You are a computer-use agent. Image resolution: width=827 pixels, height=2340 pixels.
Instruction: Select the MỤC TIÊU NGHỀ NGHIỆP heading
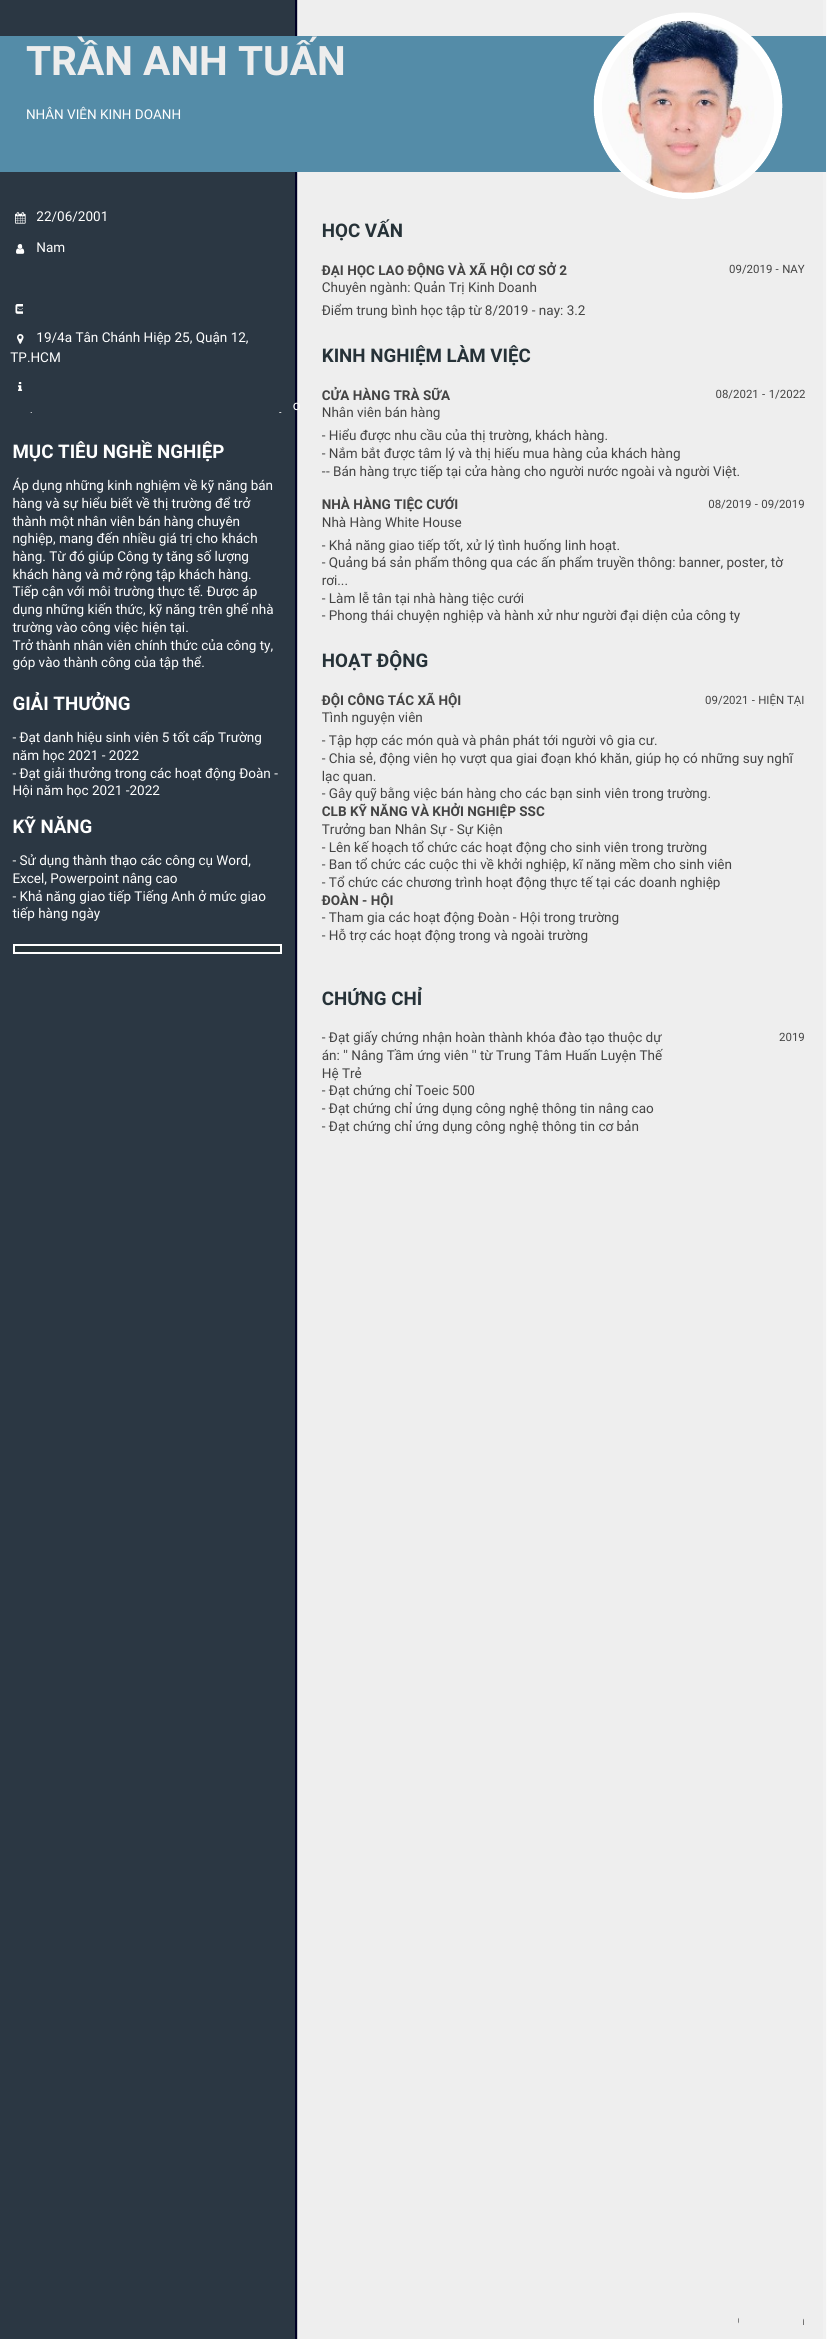tap(118, 452)
